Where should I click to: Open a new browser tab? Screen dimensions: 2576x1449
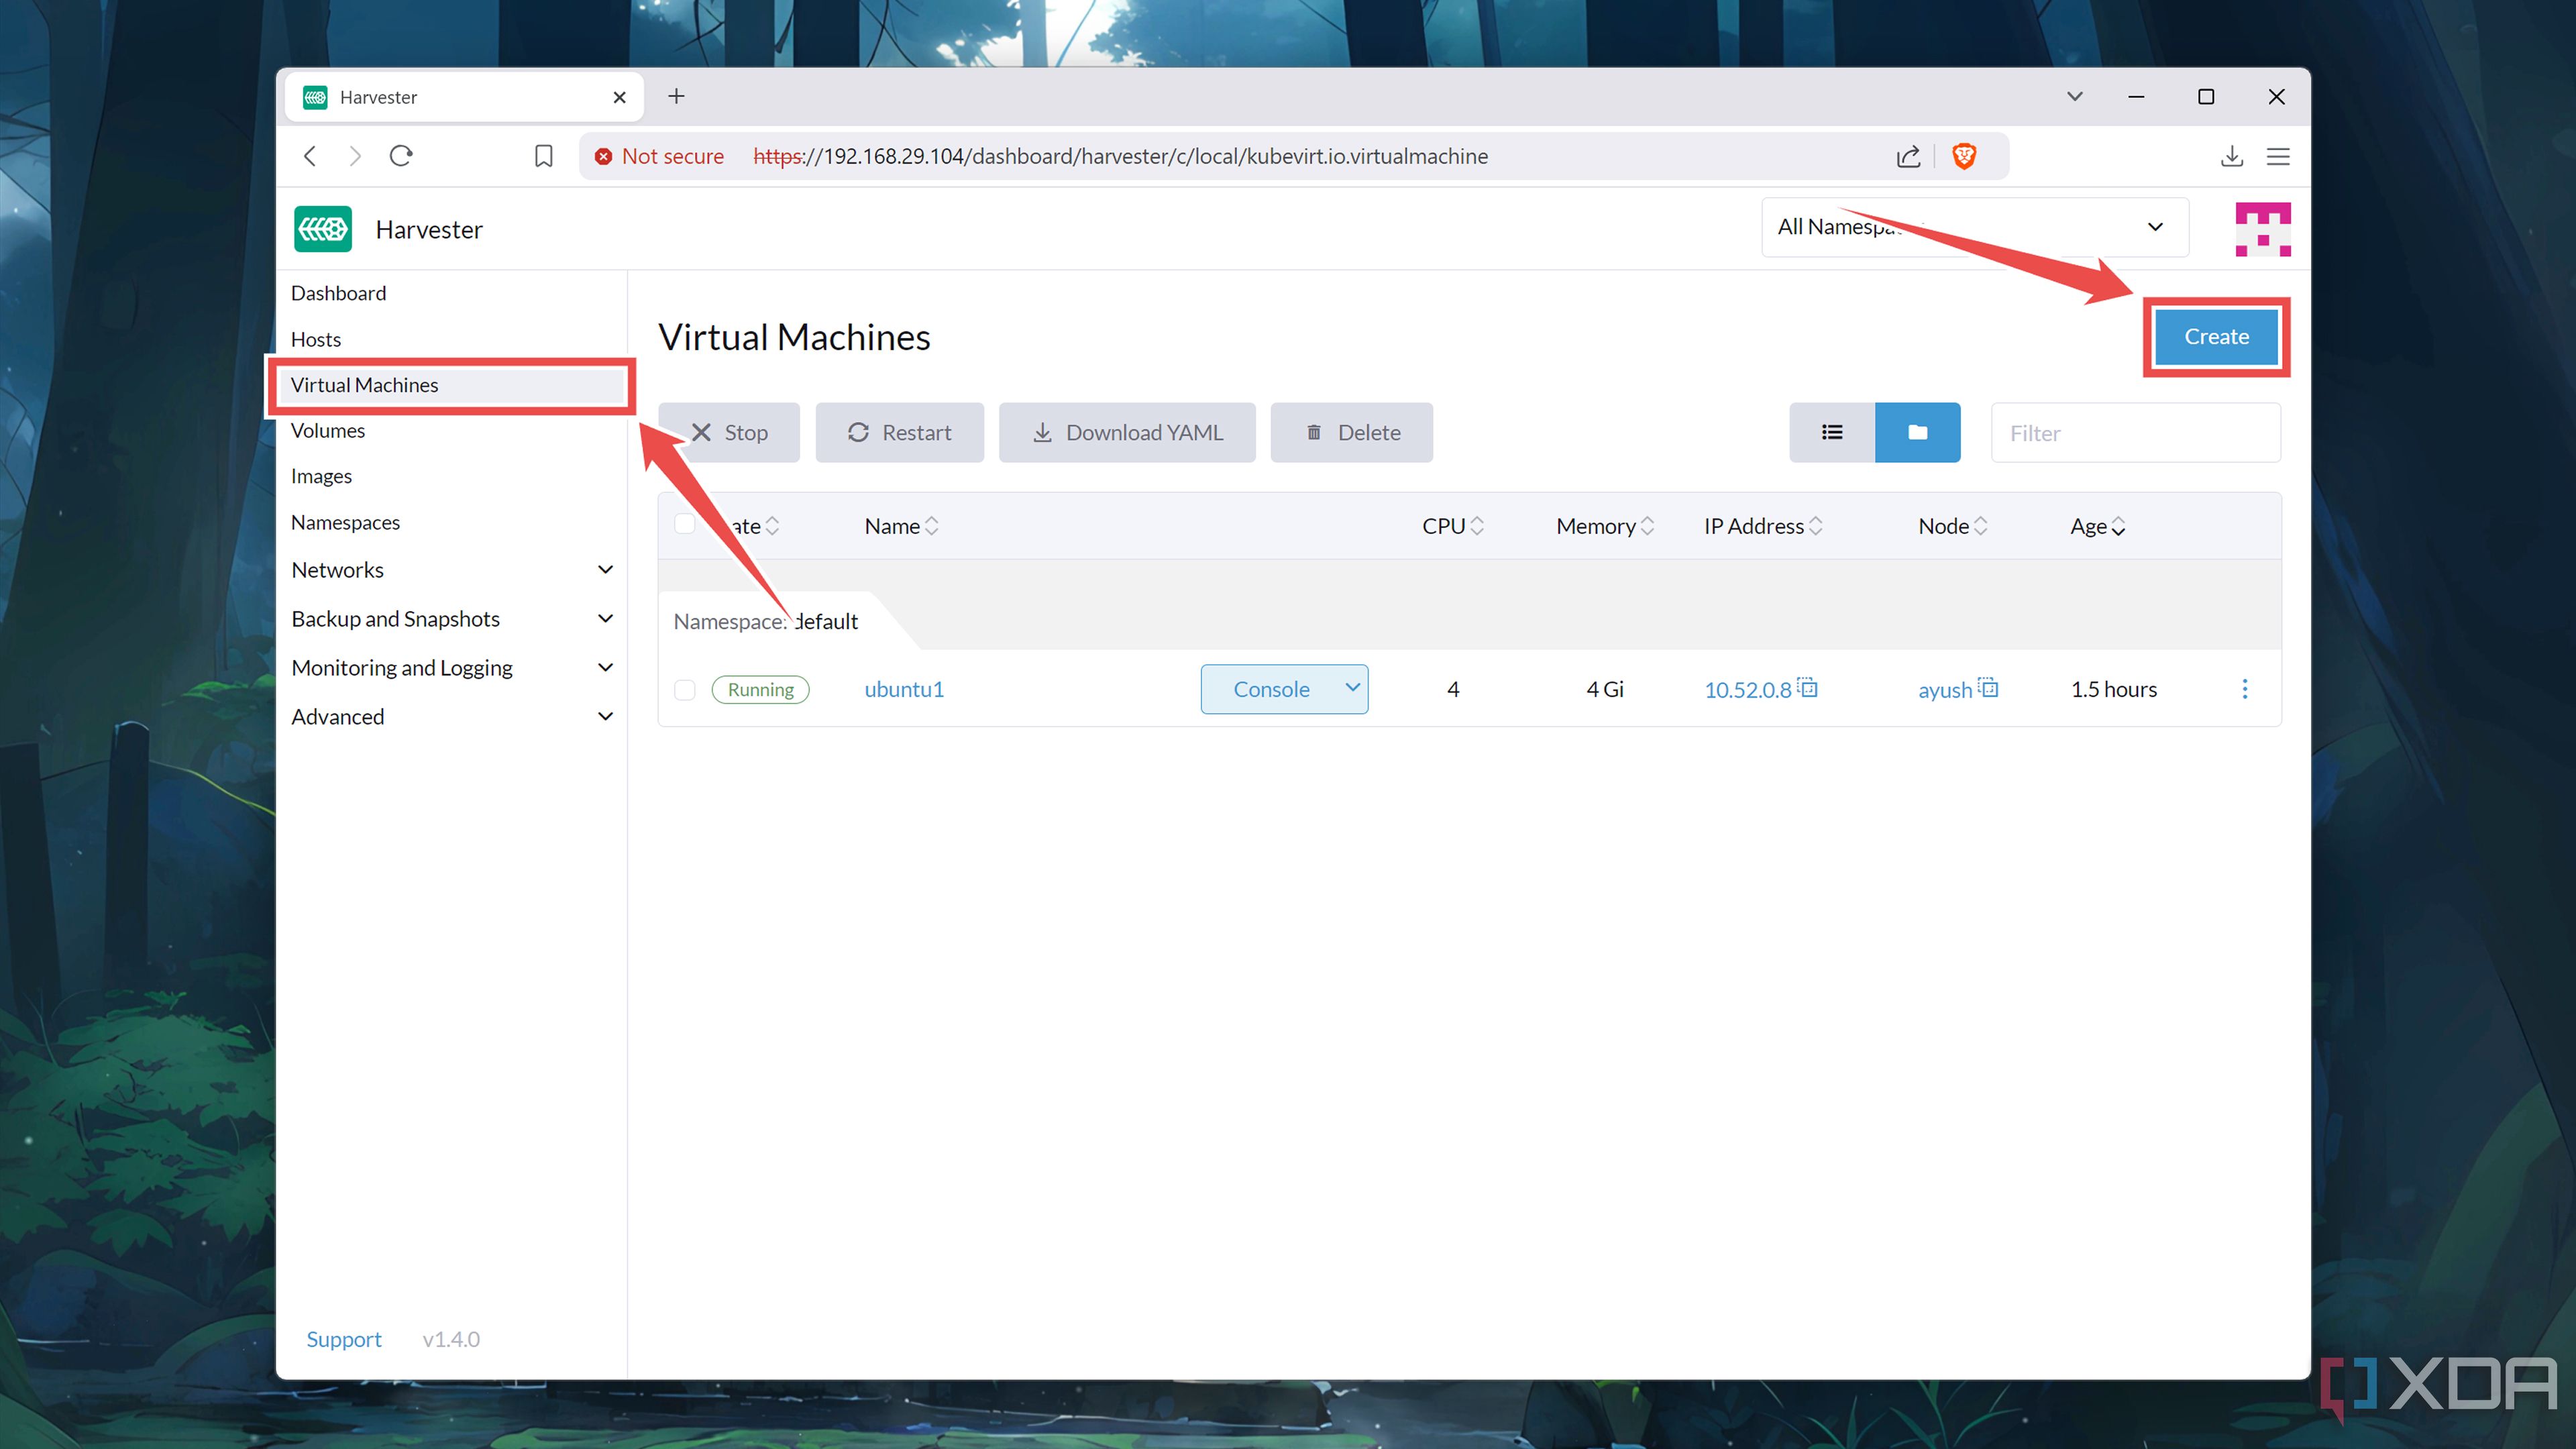click(676, 96)
